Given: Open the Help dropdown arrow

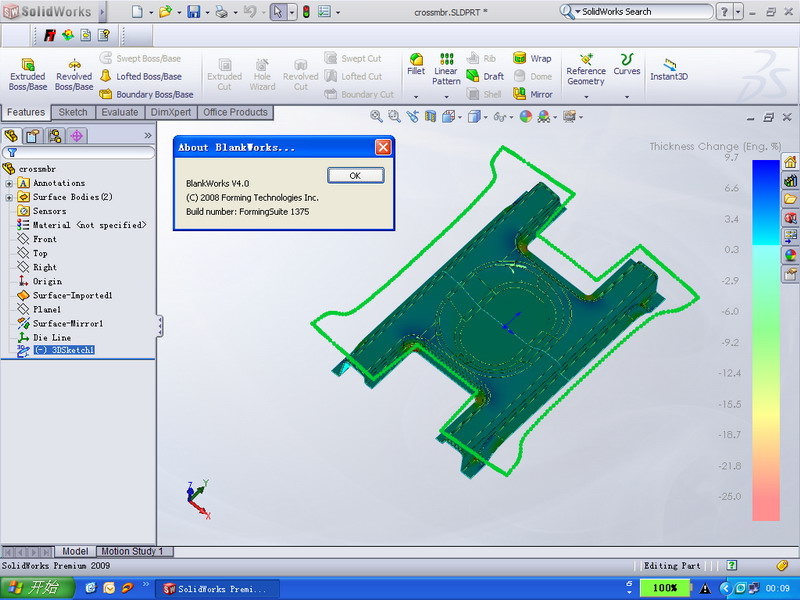Looking at the screenshot, I should pos(738,12).
